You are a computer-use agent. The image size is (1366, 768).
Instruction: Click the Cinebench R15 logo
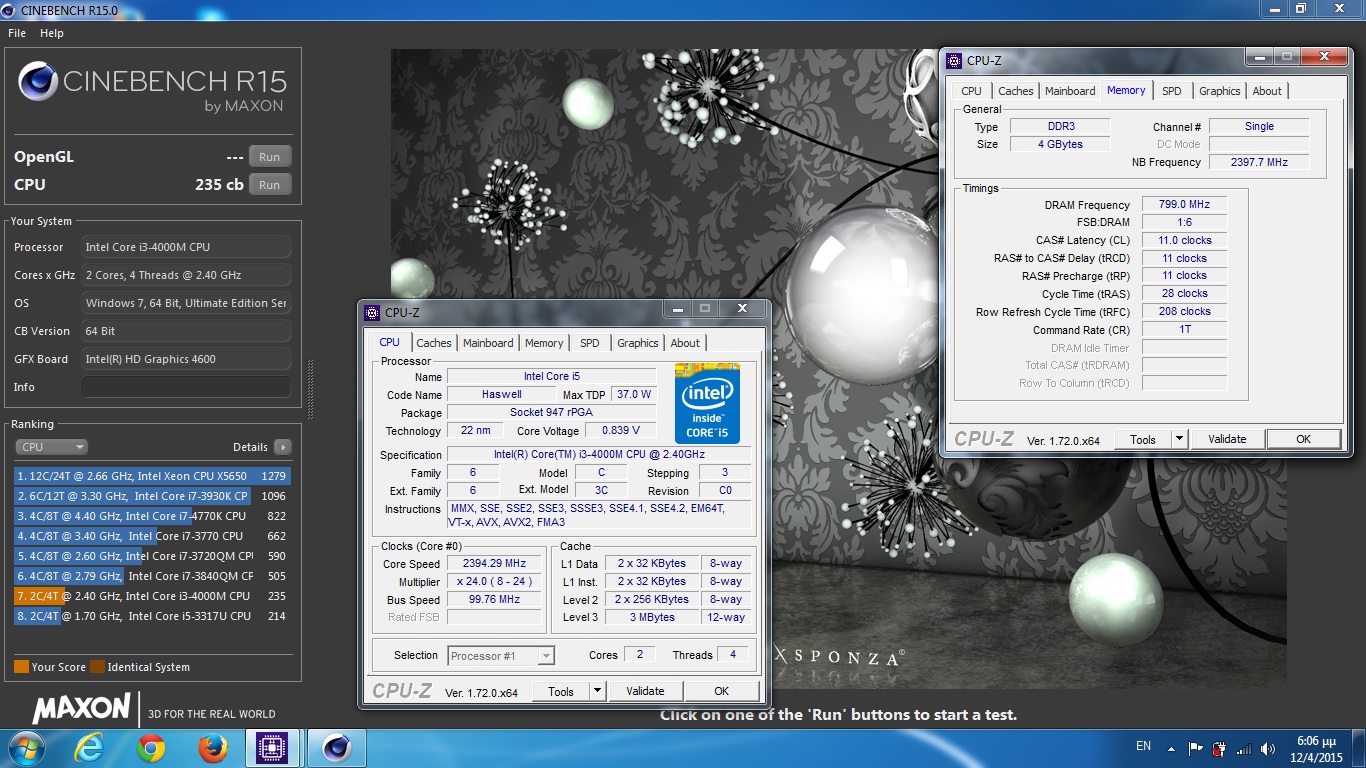152,88
